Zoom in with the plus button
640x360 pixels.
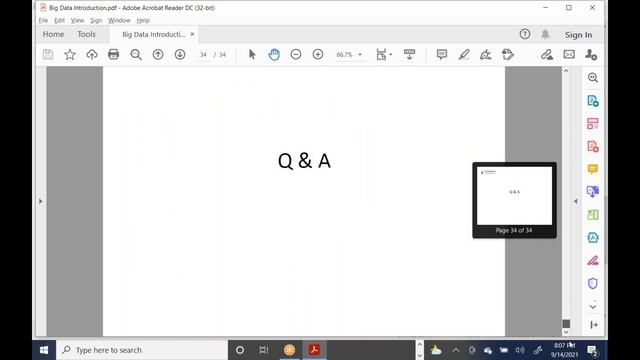[x=318, y=54]
